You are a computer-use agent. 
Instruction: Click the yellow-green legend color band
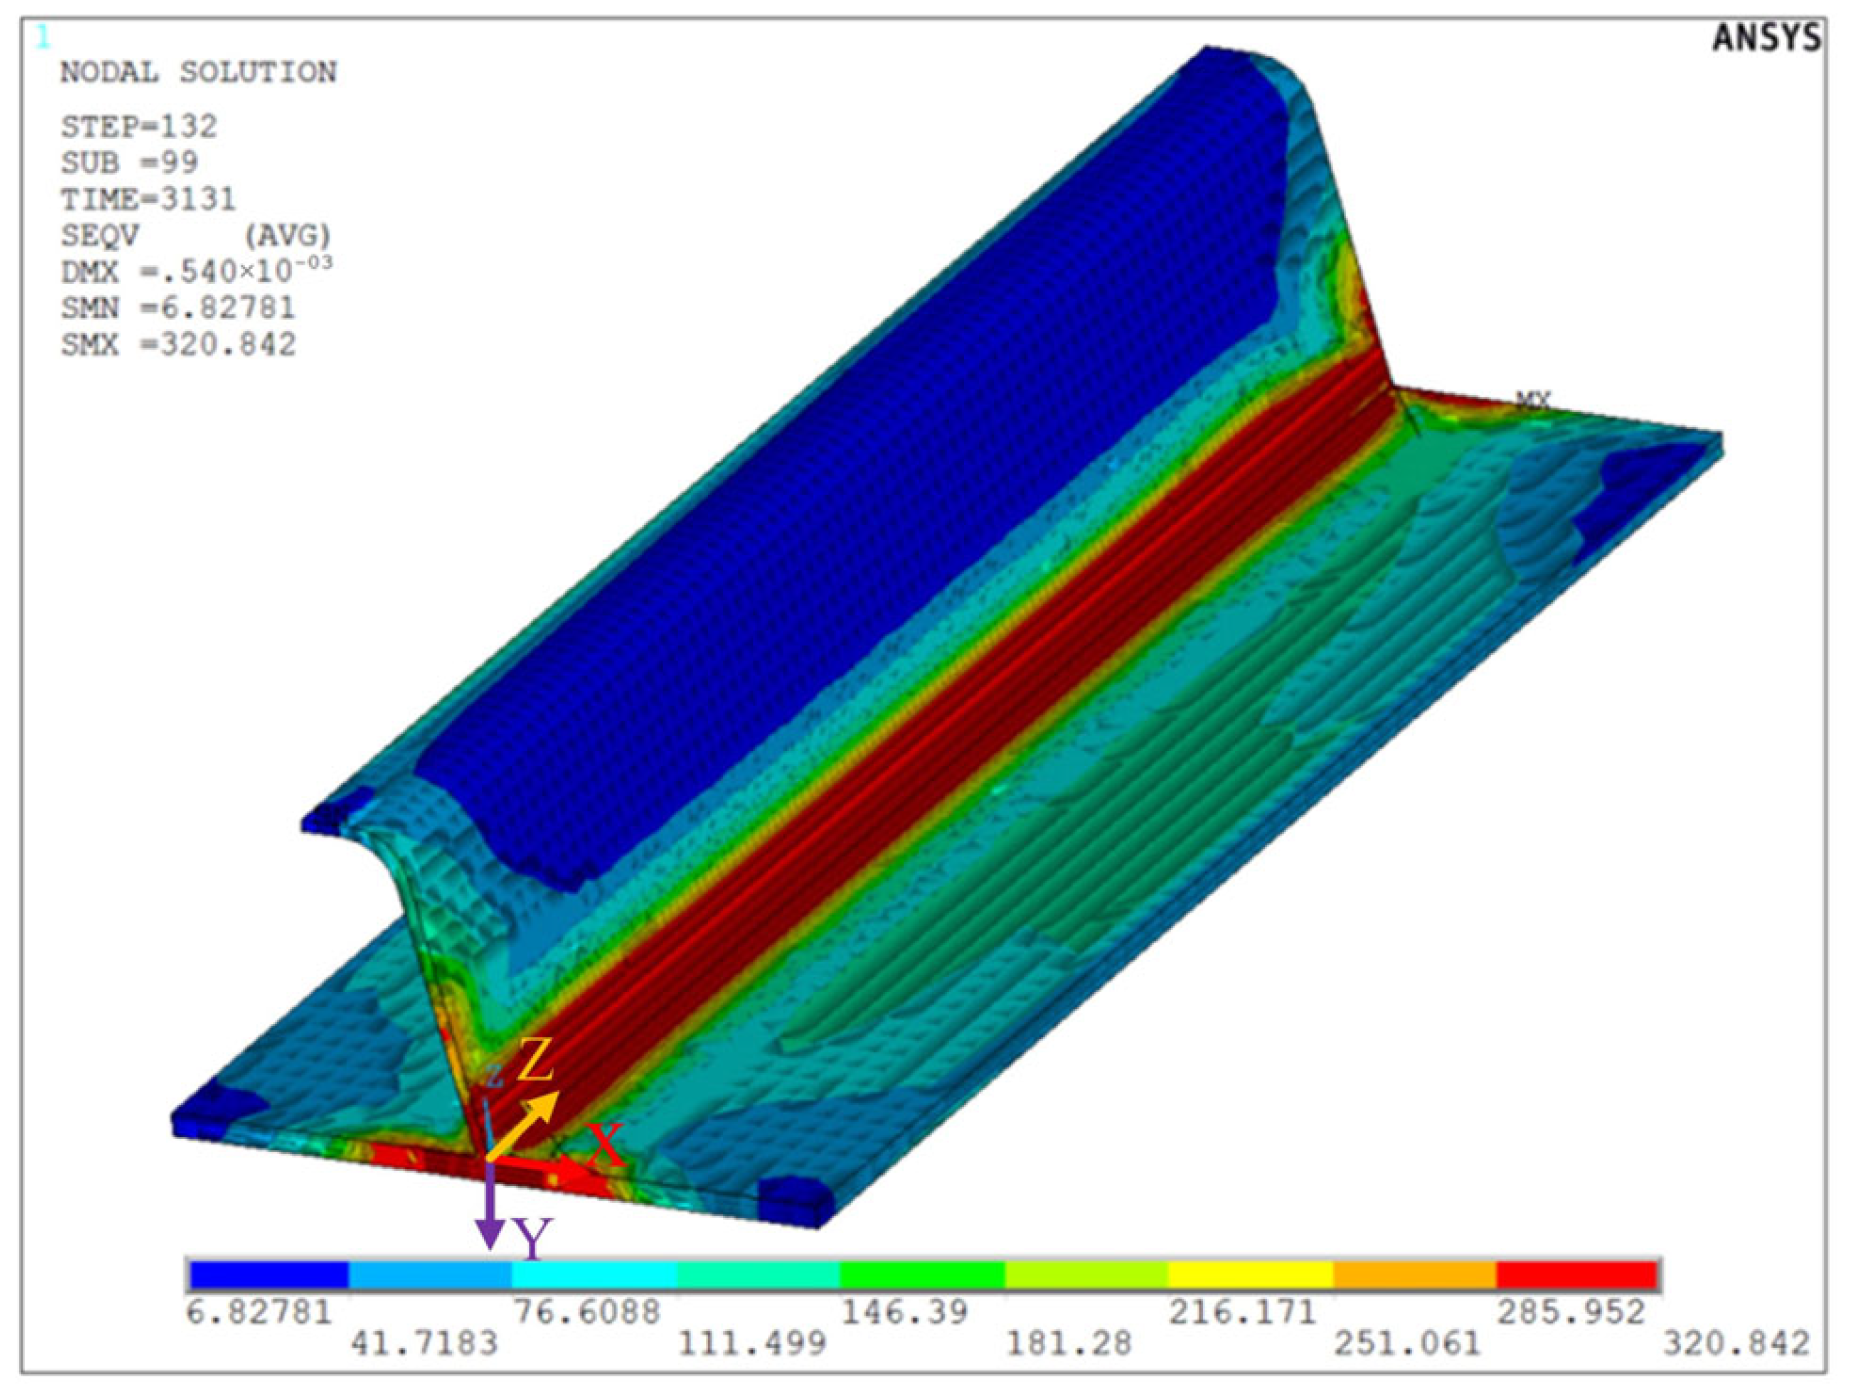point(1086,1275)
